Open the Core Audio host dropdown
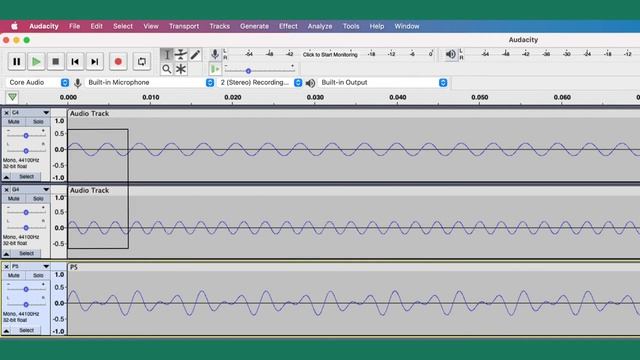Image resolution: width=640 pixels, height=360 pixels. point(38,82)
